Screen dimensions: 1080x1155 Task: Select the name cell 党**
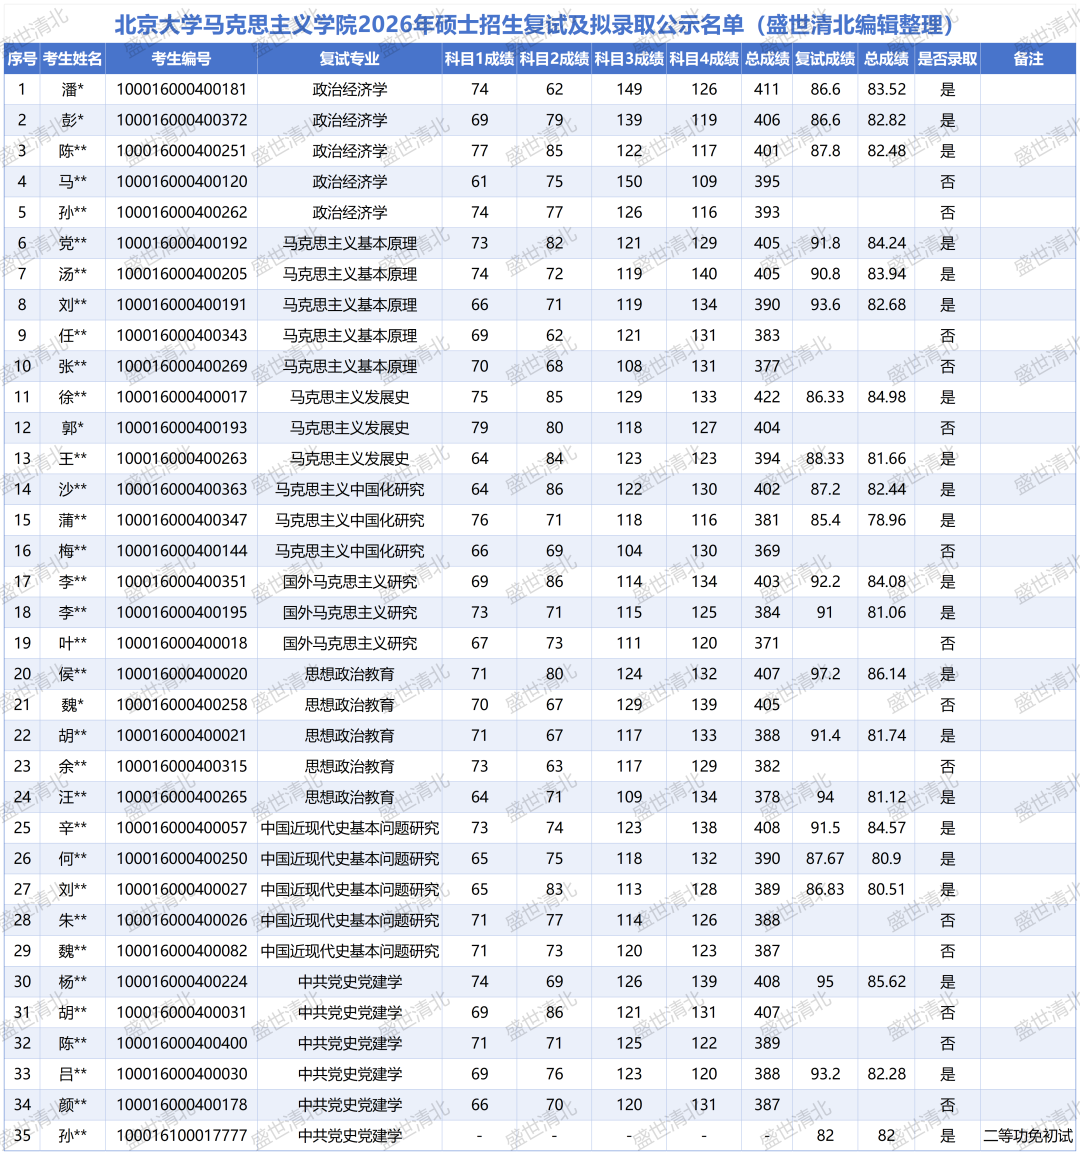click(72, 243)
